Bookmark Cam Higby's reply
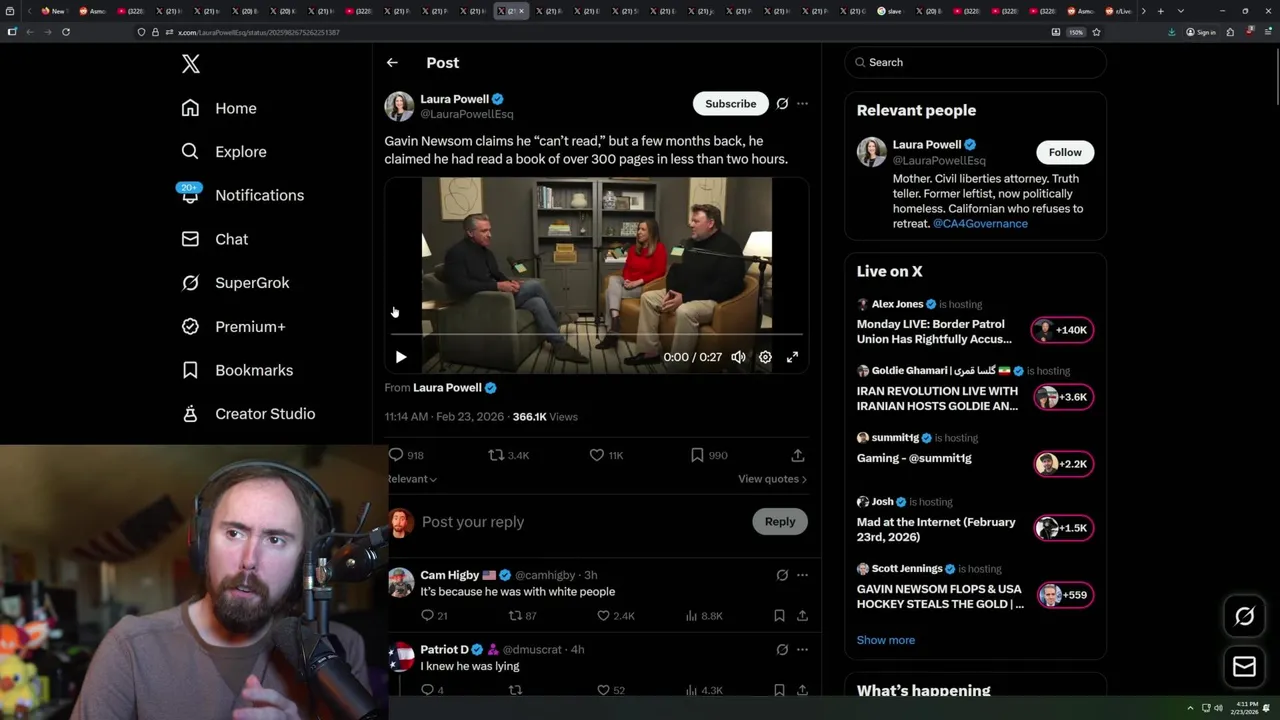Viewport: 1280px width, 720px height. tap(779, 616)
